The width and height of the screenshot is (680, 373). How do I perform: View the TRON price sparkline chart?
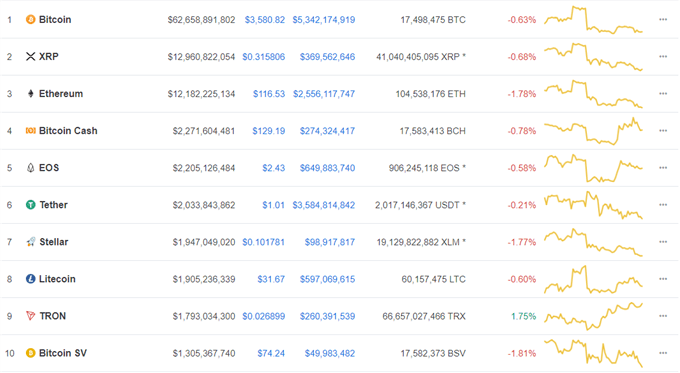(593, 316)
